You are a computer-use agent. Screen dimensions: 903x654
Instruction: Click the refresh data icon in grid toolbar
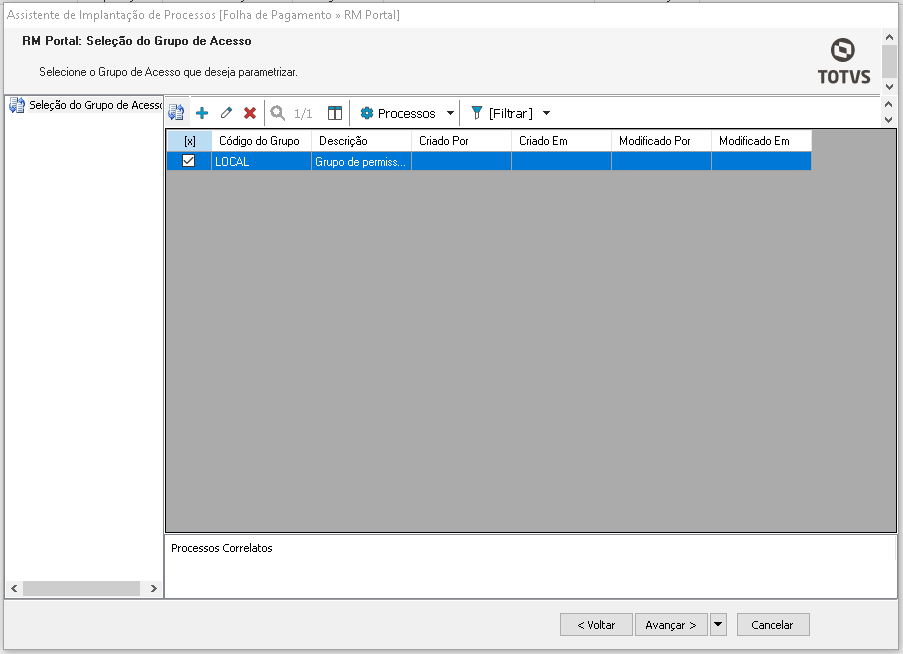176,113
